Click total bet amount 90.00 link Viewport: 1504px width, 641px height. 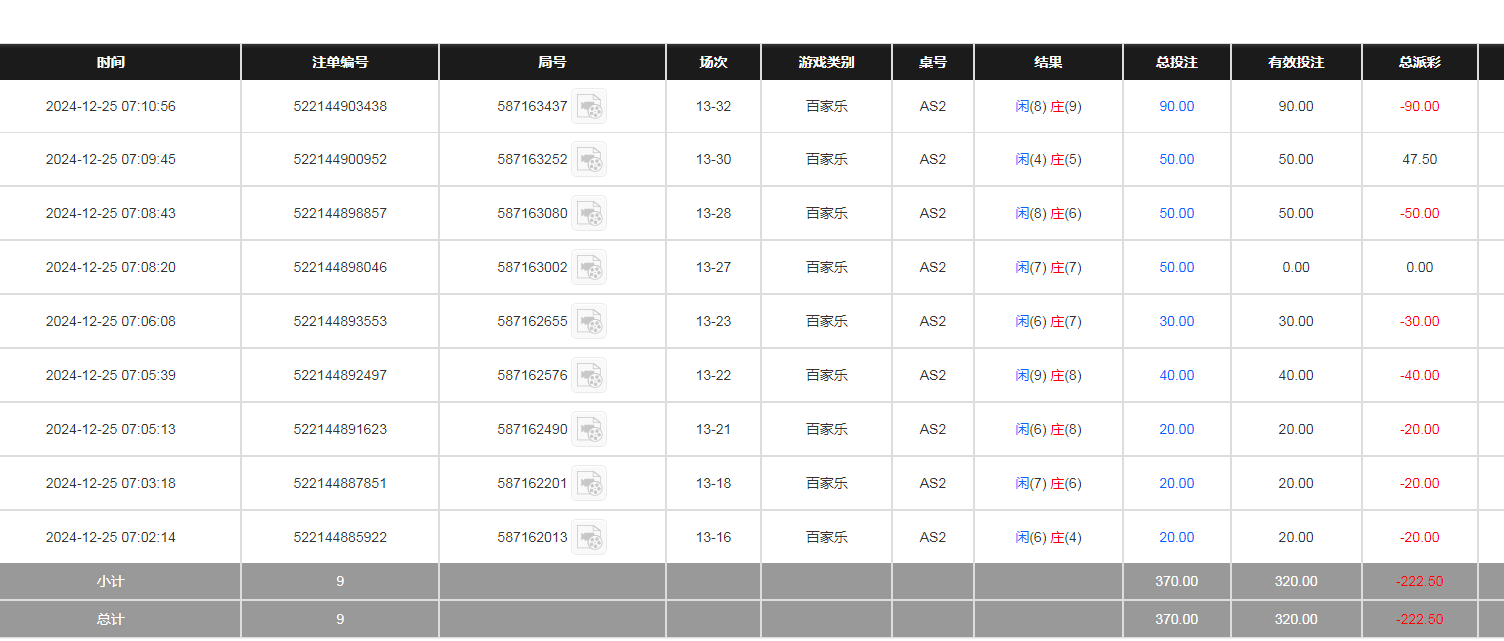click(x=1177, y=106)
